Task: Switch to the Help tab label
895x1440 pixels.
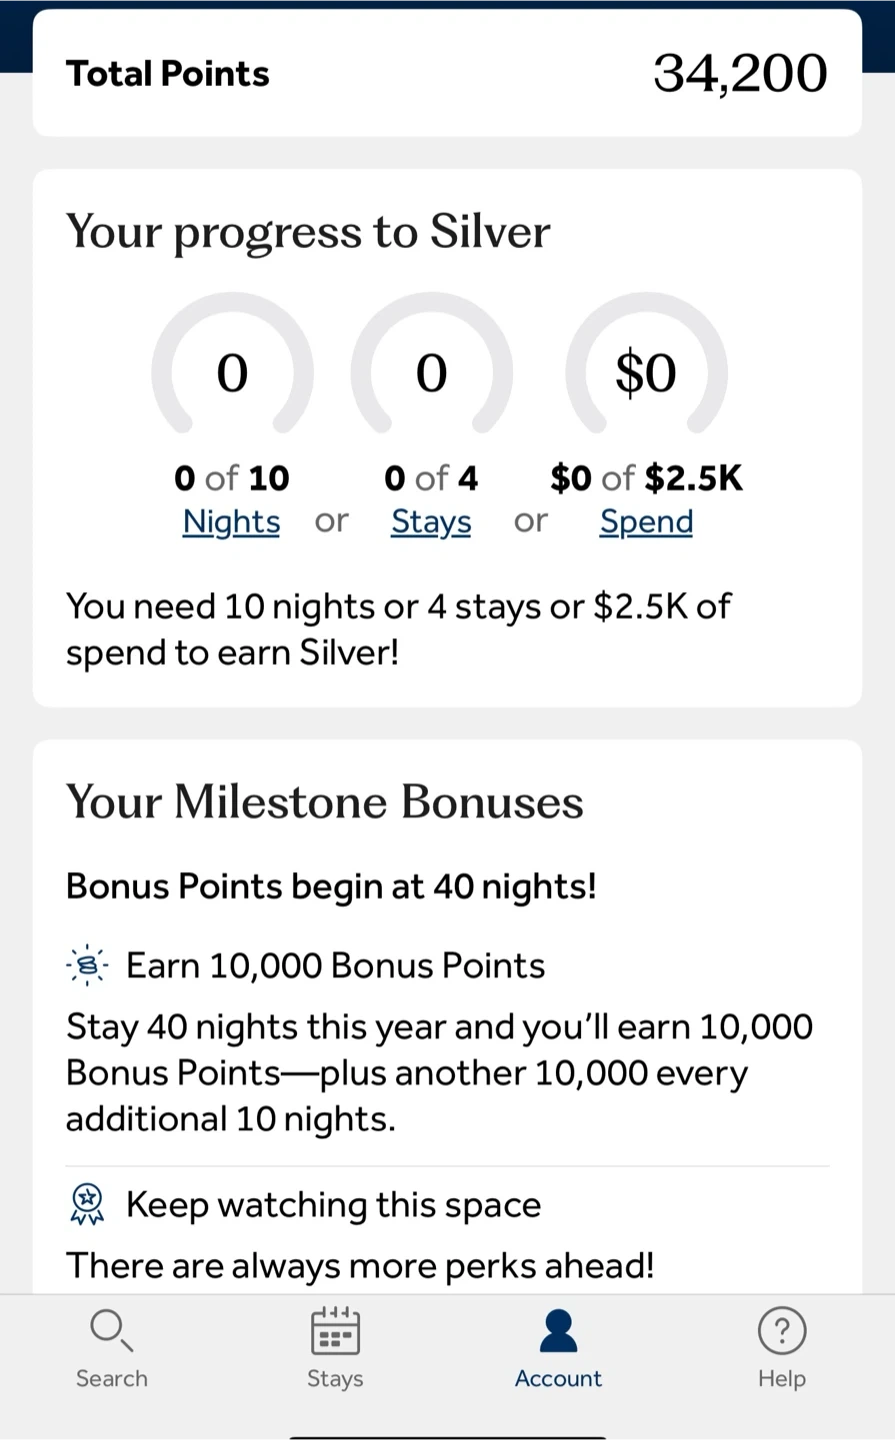Action: pos(782,1378)
